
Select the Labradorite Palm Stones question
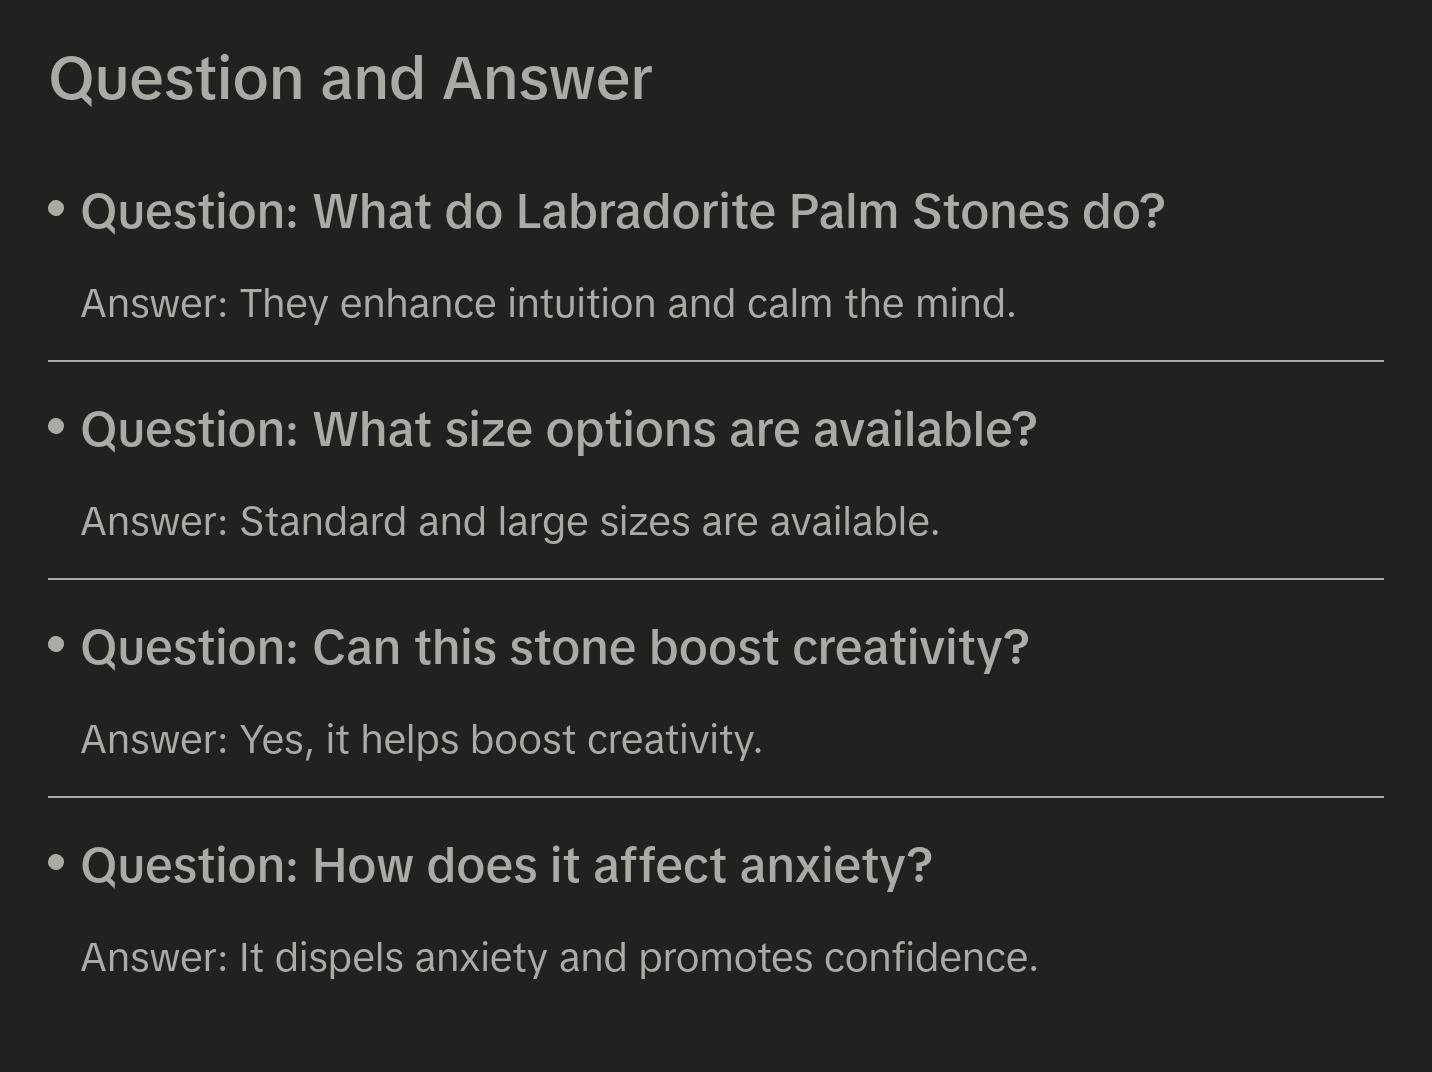[622, 212]
